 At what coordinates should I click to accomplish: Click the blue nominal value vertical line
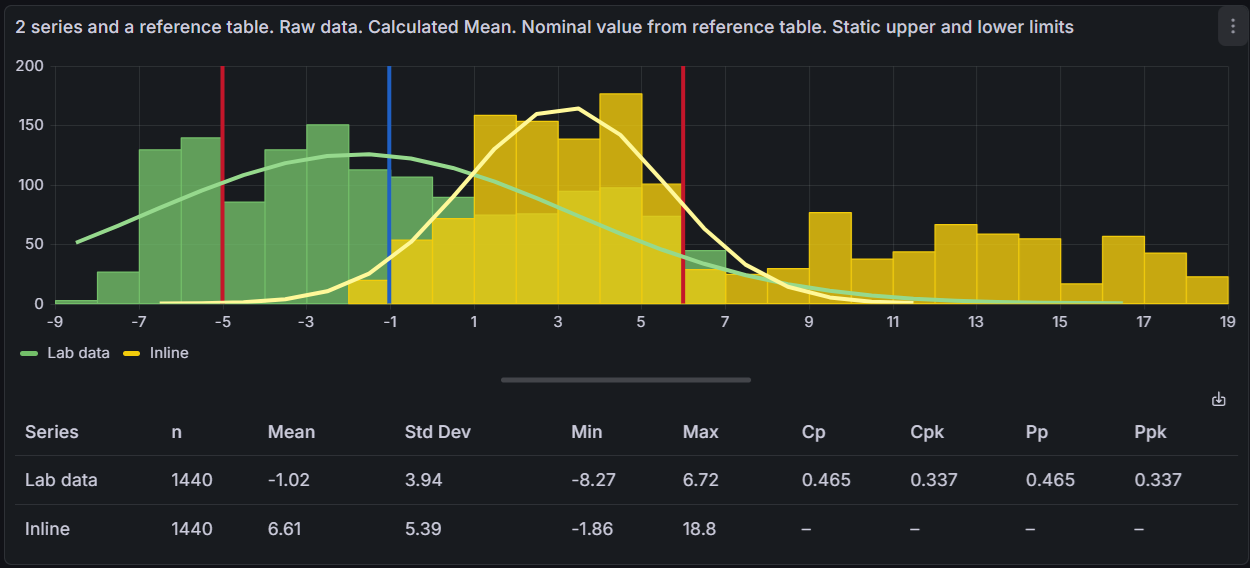[x=389, y=200]
